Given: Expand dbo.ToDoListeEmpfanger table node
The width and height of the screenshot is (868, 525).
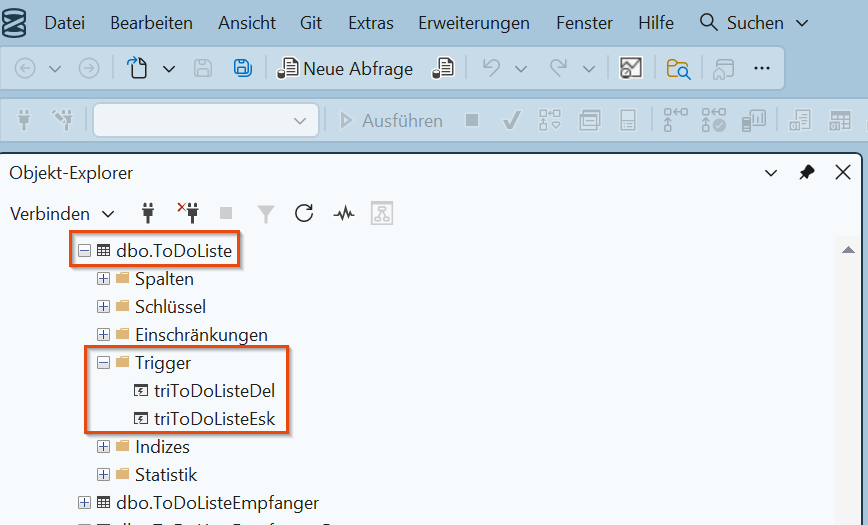Looking at the screenshot, I should point(84,503).
